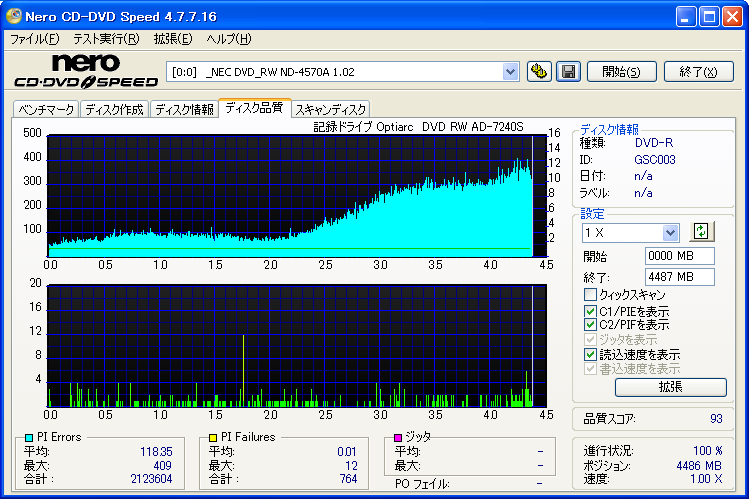The width and height of the screenshot is (749, 499).
Task: Open the ファイル(F) menu
Action: click(34, 39)
